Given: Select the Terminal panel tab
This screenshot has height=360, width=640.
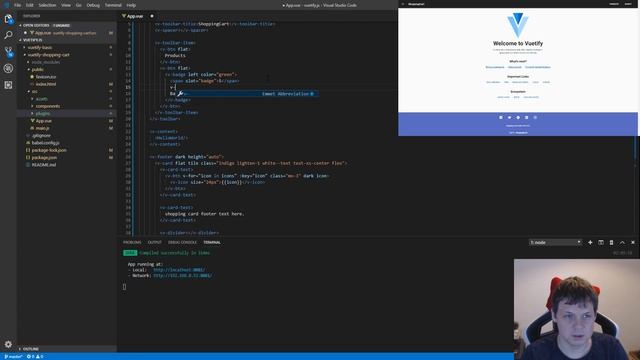Looking at the screenshot, I should pos(212,242).
